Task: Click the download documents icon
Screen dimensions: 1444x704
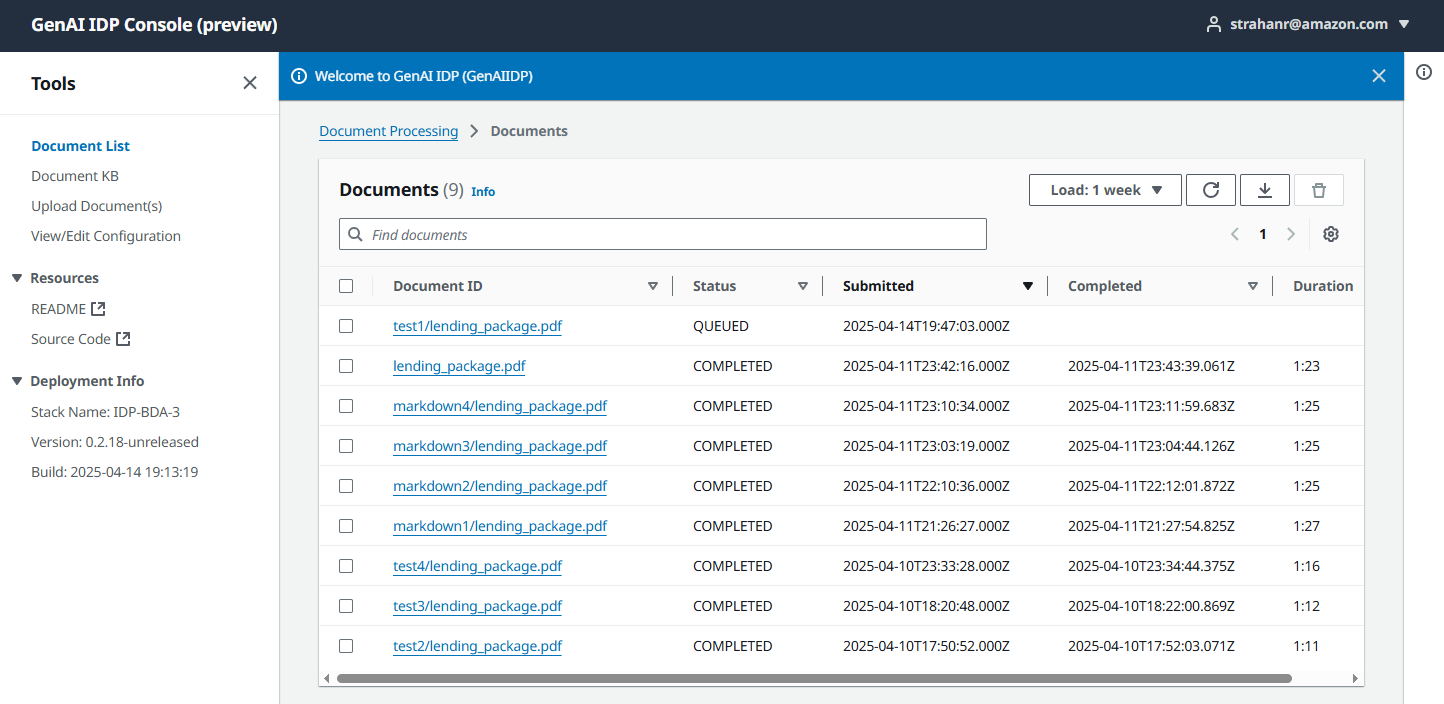Action: tap(1265, 189)
